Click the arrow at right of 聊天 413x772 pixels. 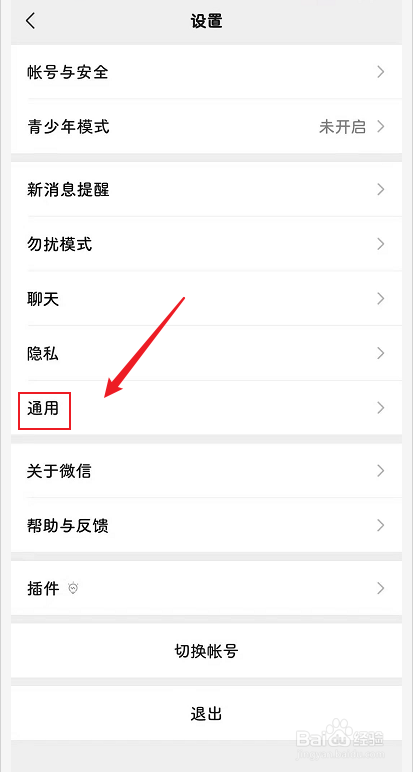(x=381, y=299)
